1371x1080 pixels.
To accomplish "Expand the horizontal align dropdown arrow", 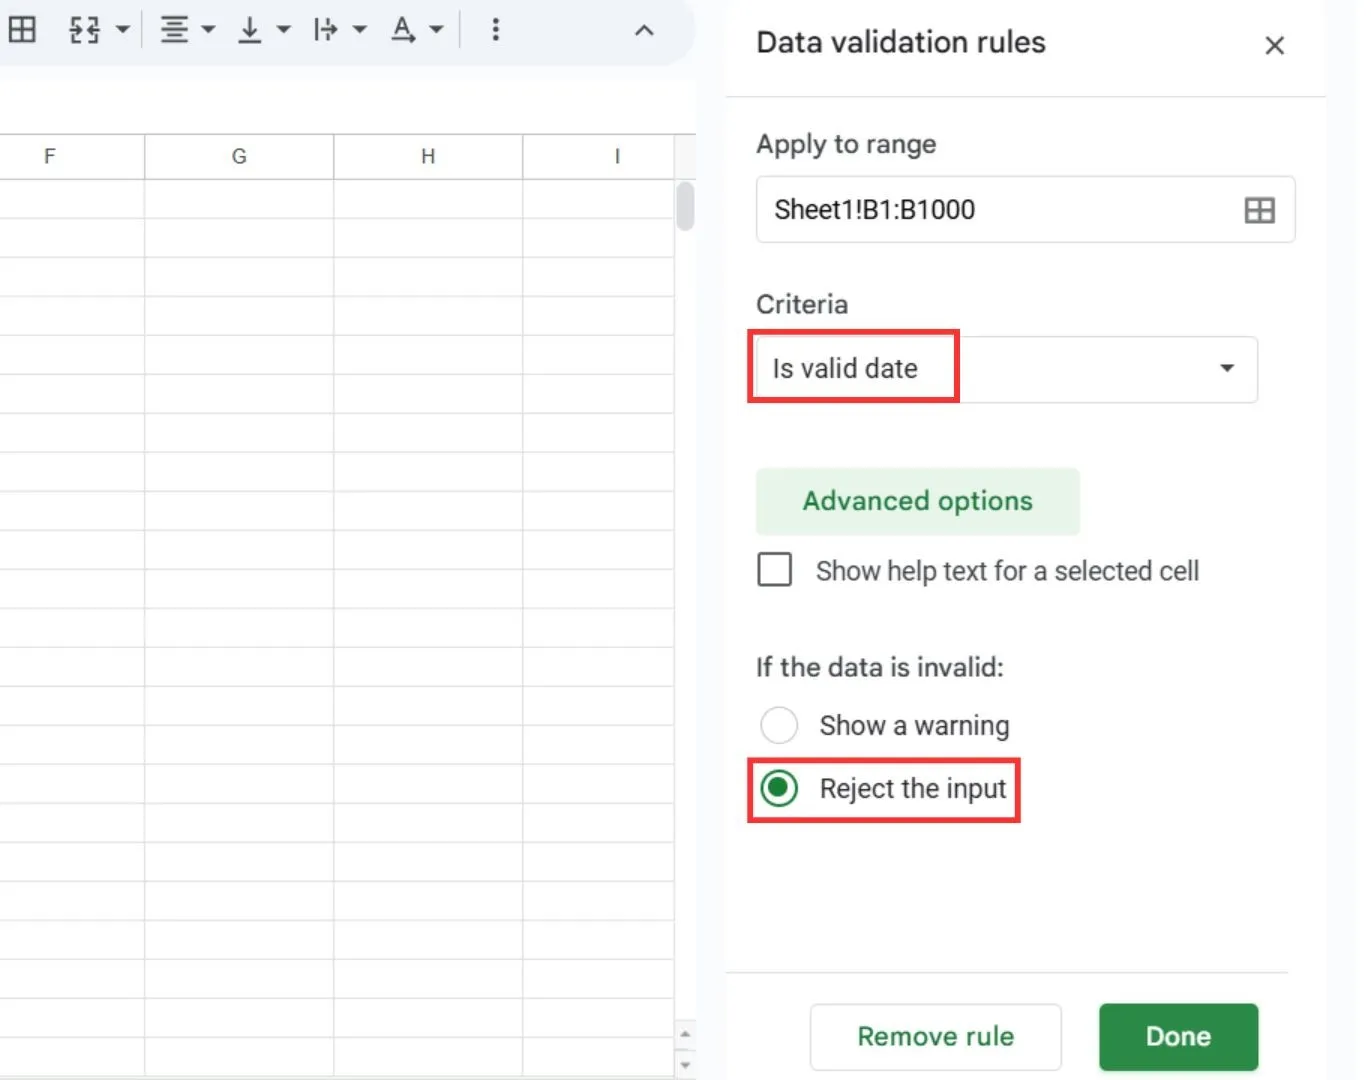I will [x=208, y=30].
